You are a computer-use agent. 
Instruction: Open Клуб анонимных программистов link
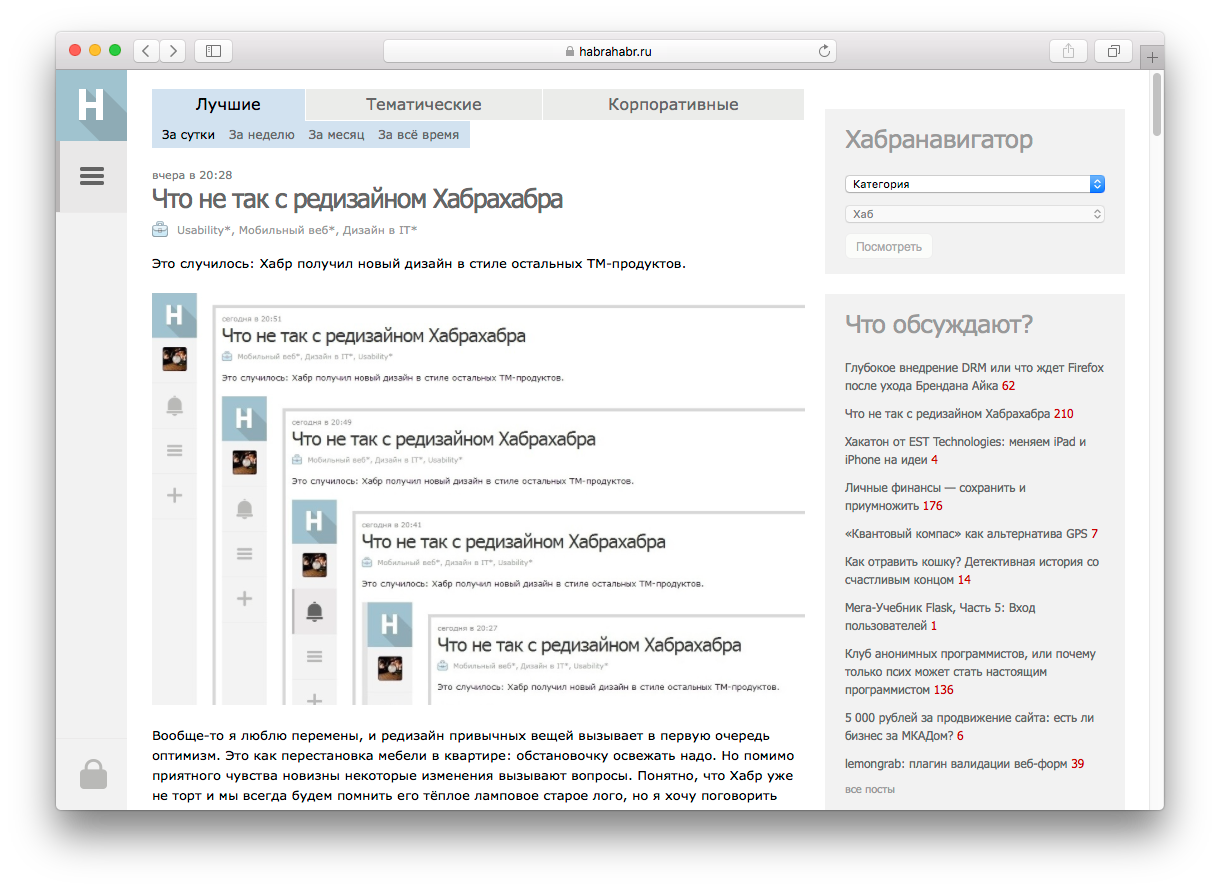click(x=970, y=671)
